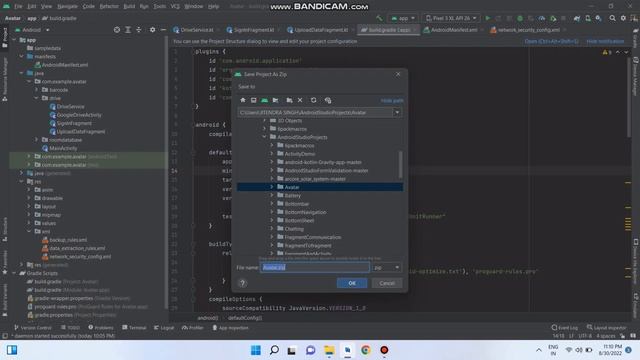Click the Desktop directory icon in dialog toolbar

coord(253,100)
